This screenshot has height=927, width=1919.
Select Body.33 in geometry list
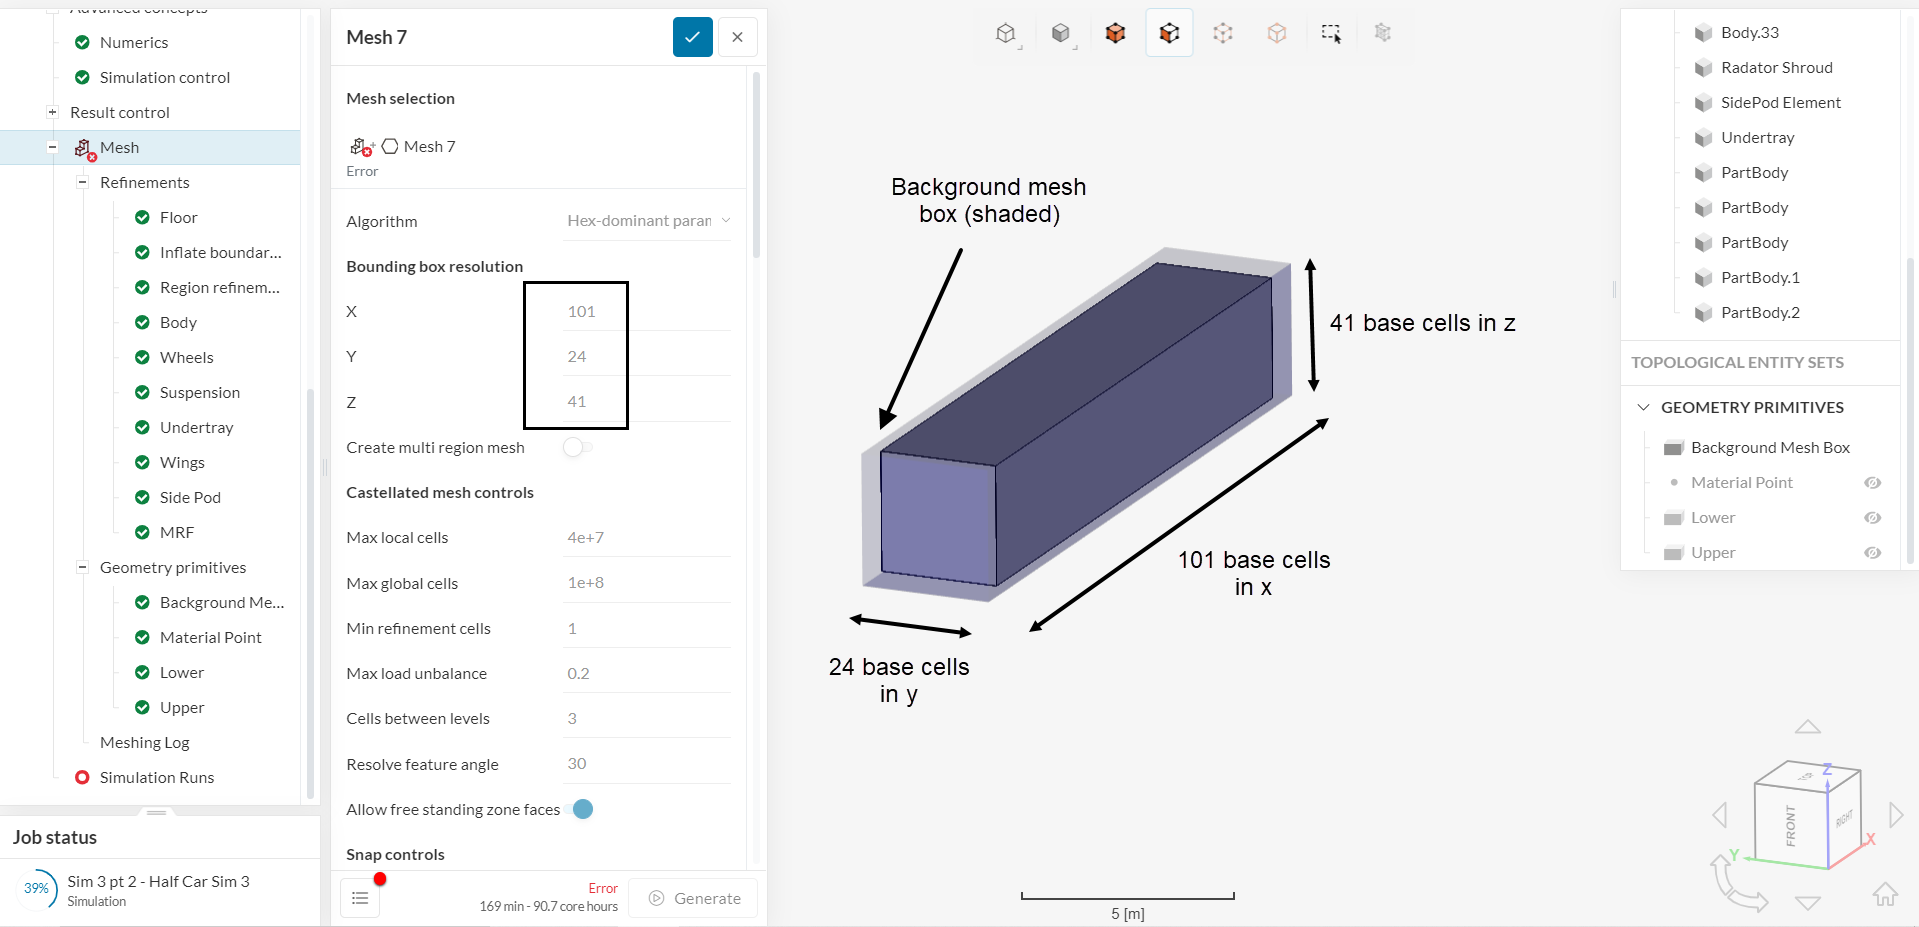pyautogui.click(x=1750, y=33)
